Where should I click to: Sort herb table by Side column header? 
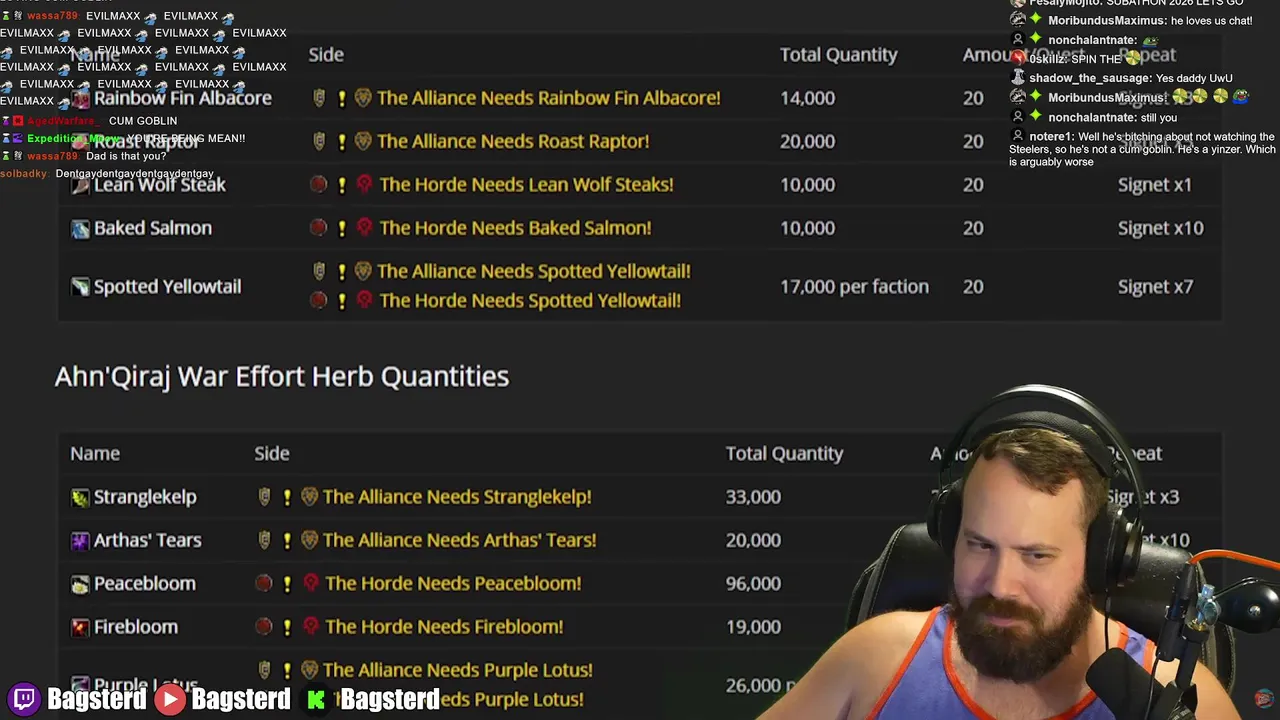click(272, 454)
